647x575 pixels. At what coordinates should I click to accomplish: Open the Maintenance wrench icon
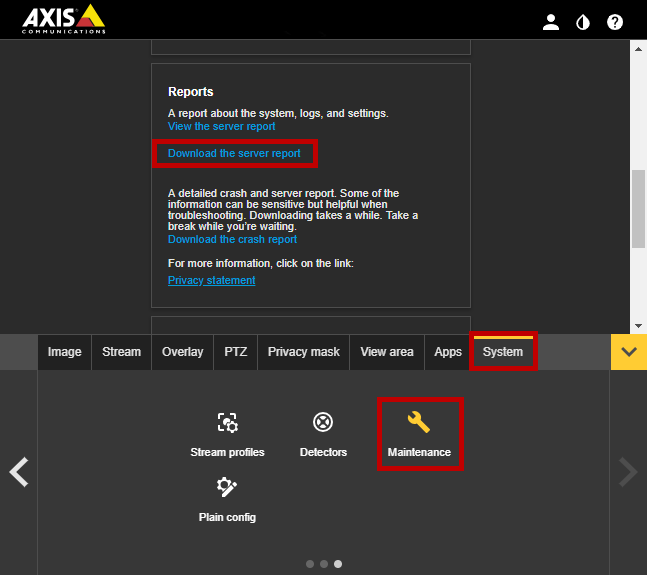[419, 423]
